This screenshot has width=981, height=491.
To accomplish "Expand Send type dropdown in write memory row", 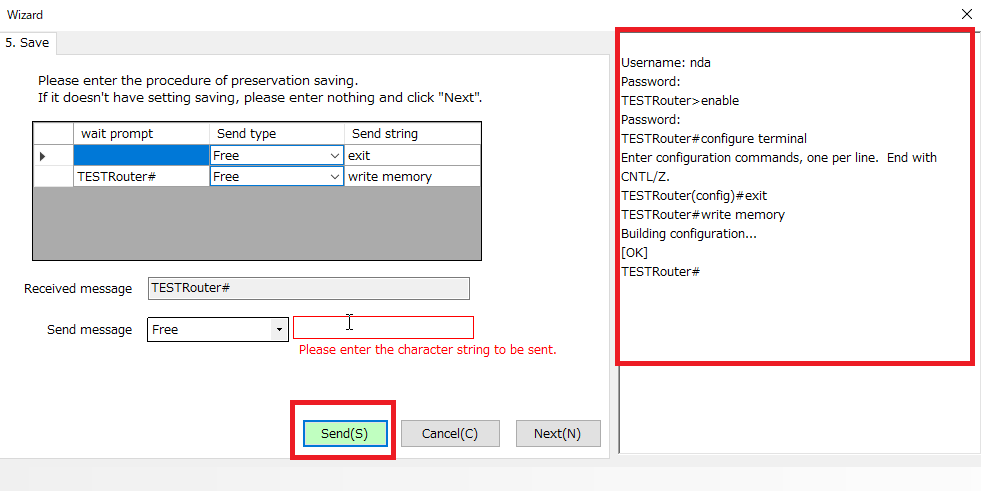I will (x=334, y=177).
